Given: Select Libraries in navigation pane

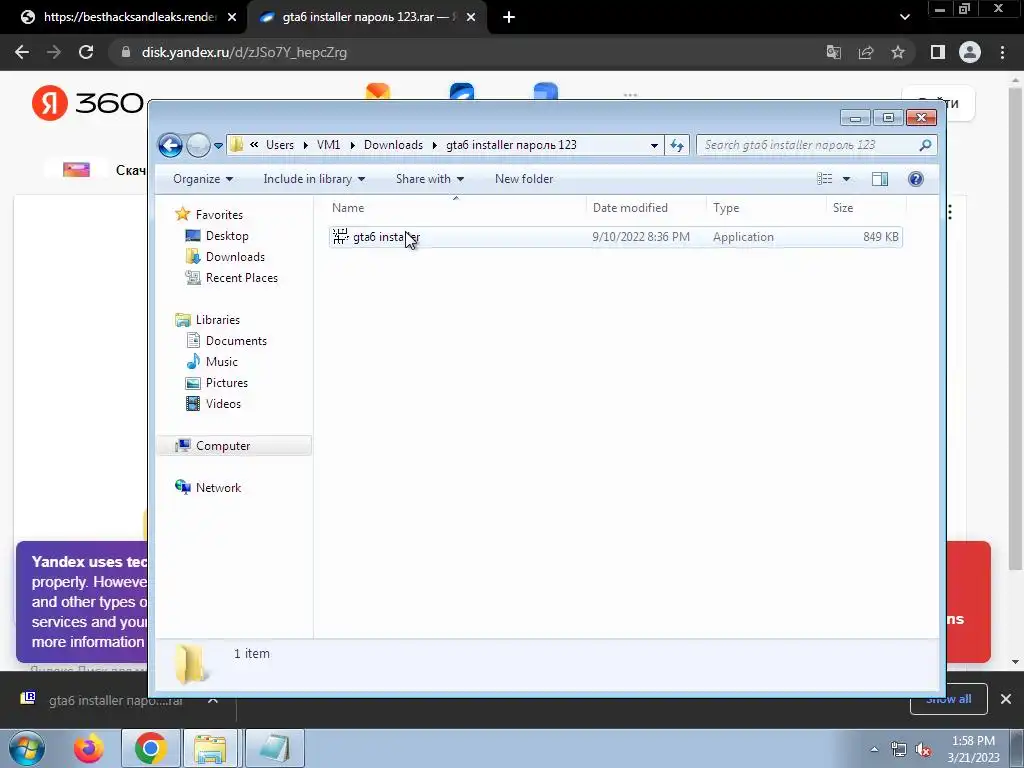Looking at the screenshot, I should click(x=217, y=320).
